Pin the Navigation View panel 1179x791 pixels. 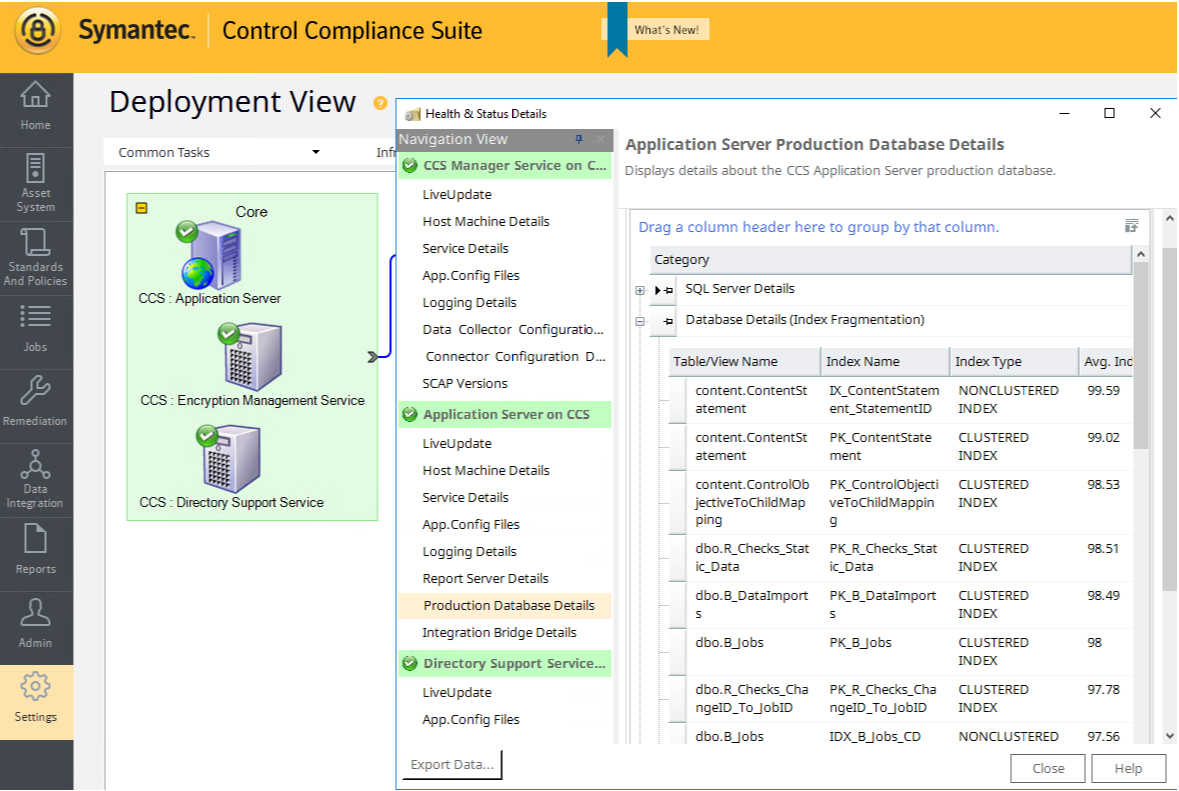click(x=579, y=140)
